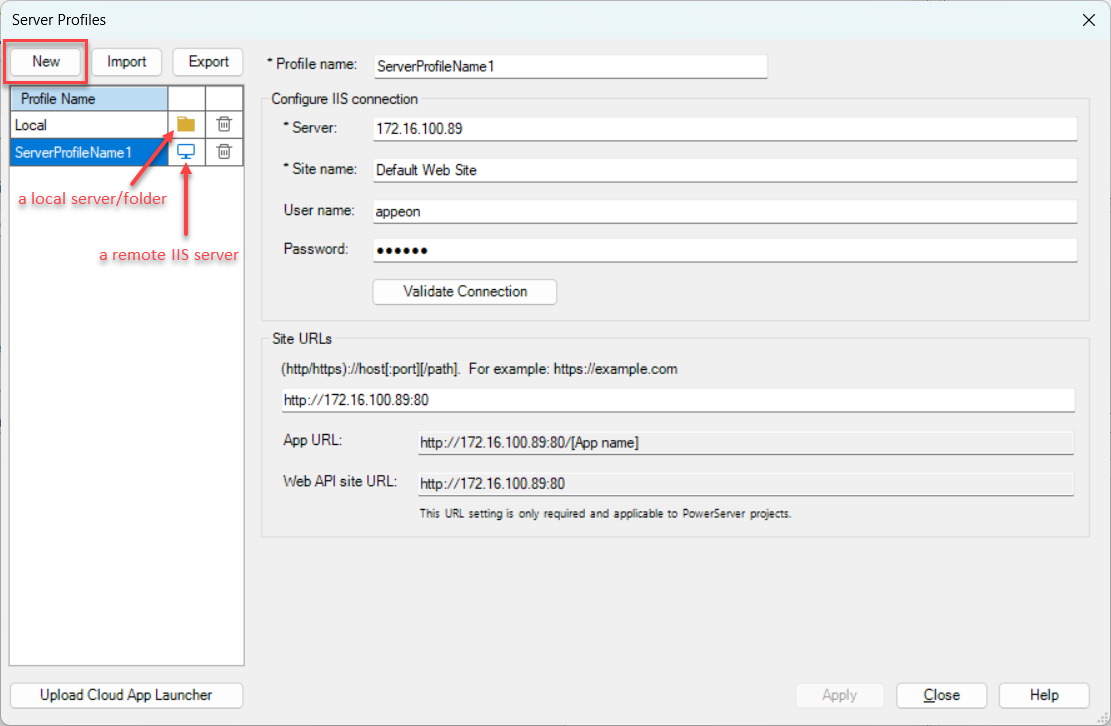
Task: Click Upload Cloud App Launcher
Action: 126,695
